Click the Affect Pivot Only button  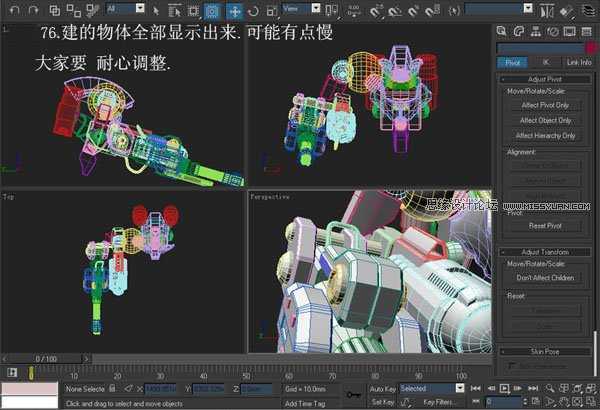pos(545,105)
